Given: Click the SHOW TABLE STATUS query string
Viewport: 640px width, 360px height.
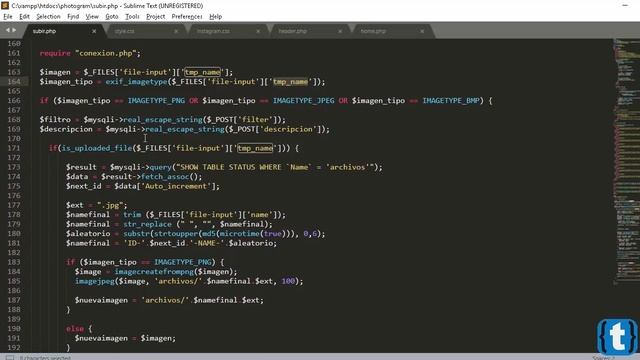Looking at the screenshot, I should point(276,167).
